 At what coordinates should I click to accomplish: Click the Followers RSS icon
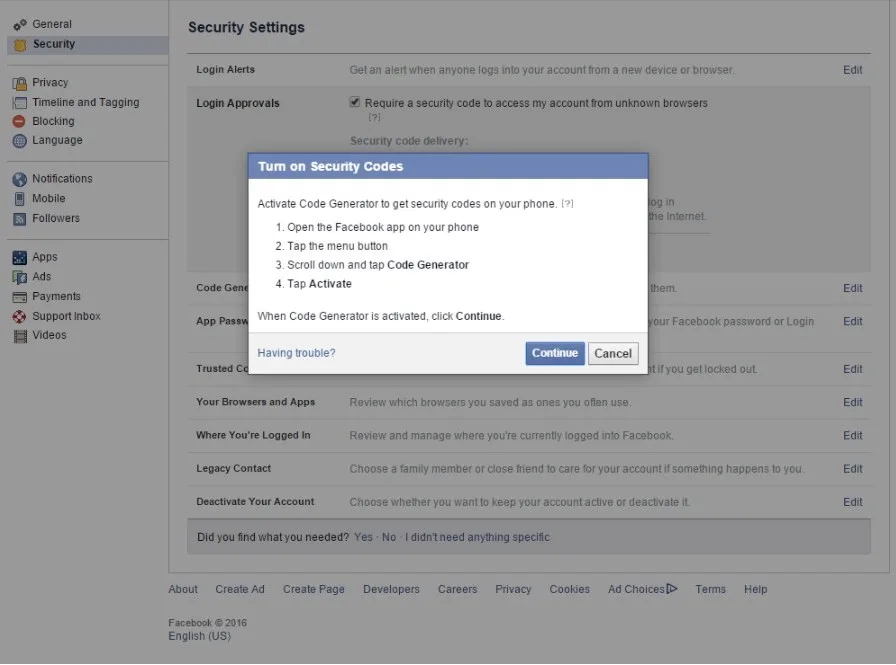coord(19,219)
